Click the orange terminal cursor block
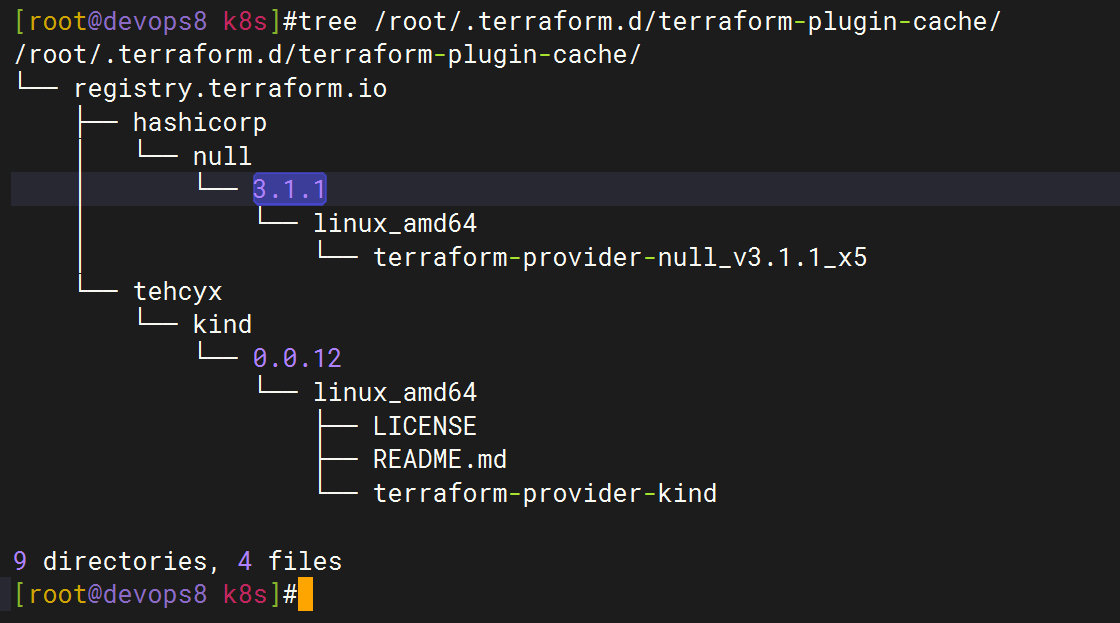 305,594
